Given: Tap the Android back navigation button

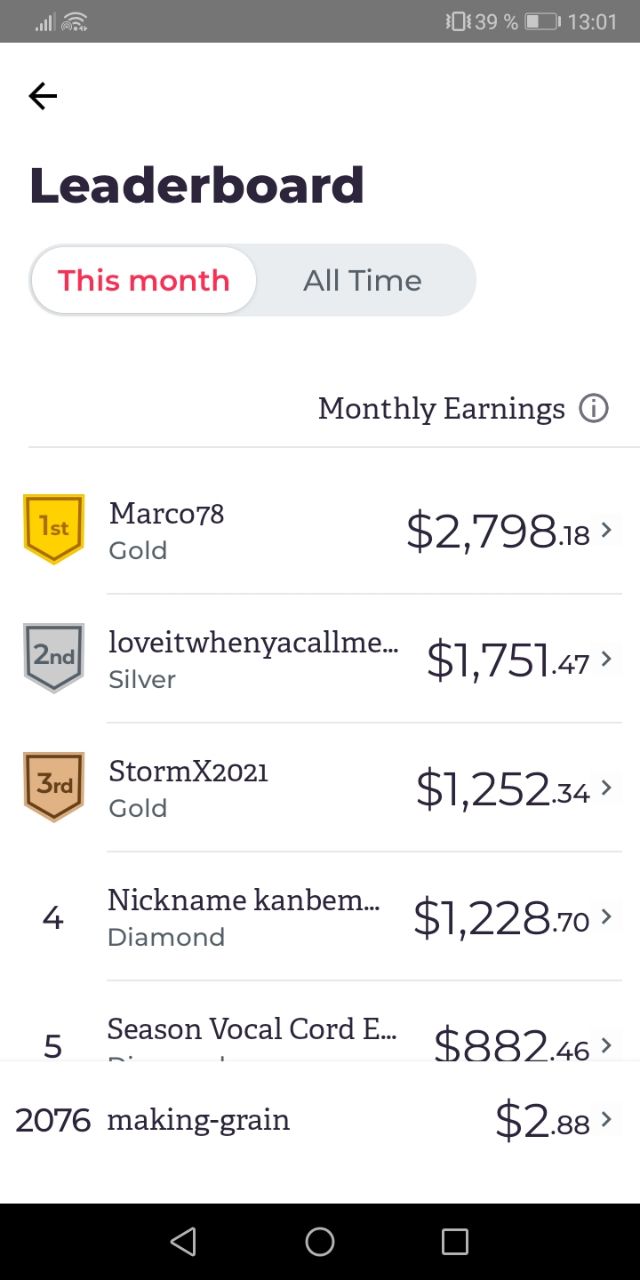Looking at the screenshot, I should click(x=183, y=1241).
